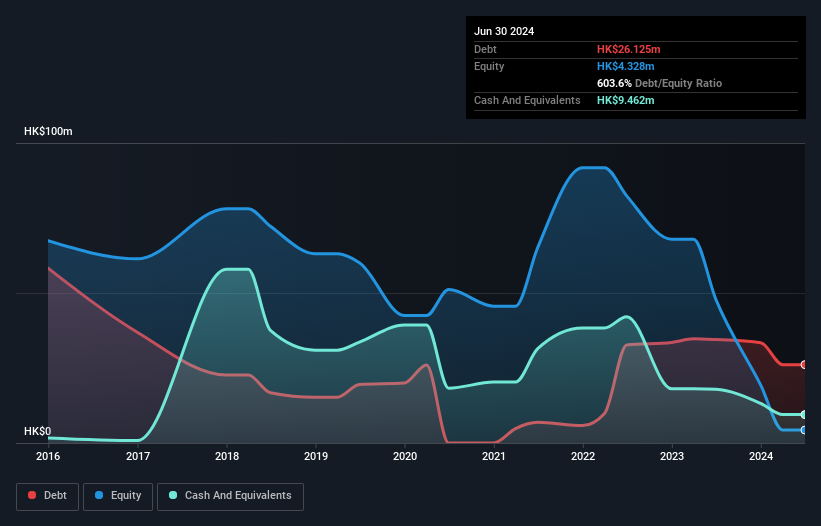The image size is (821, 526).
Task: Click the 2021 axis label
Action: pyautogui.click(x=494, y=456)
